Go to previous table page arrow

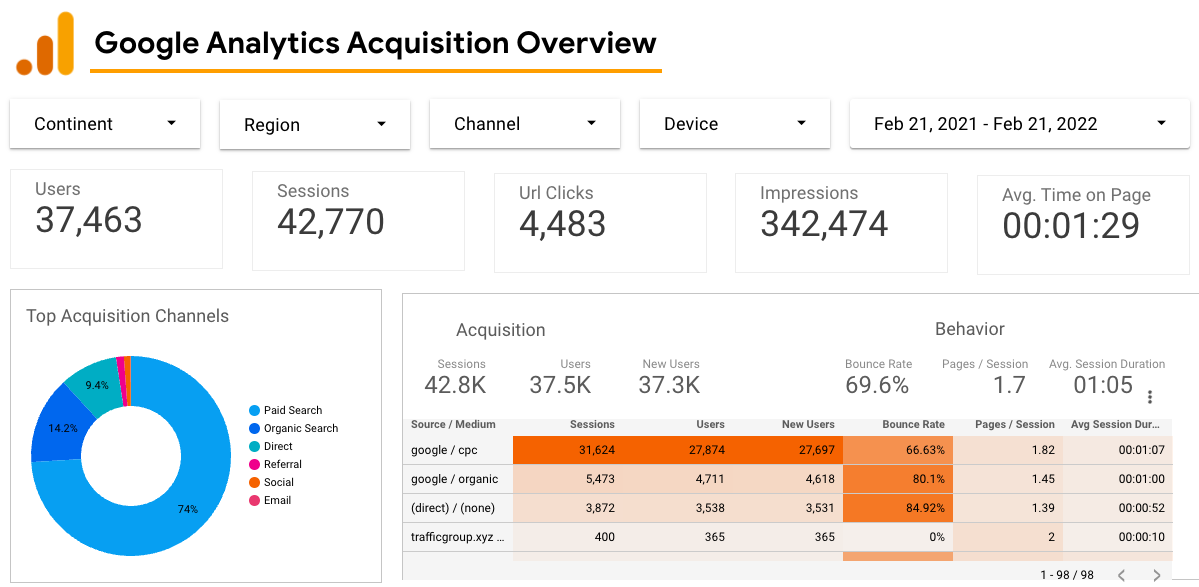1122,575
